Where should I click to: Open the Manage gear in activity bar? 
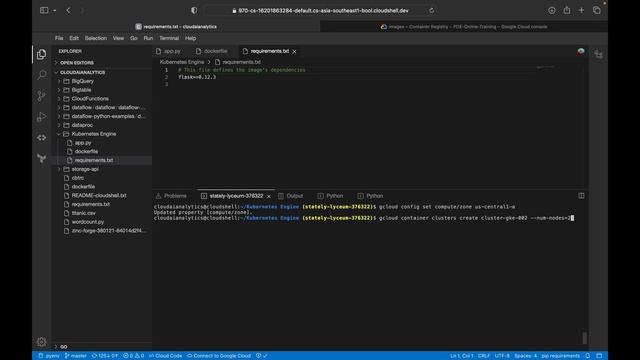(x=41, y=342)
